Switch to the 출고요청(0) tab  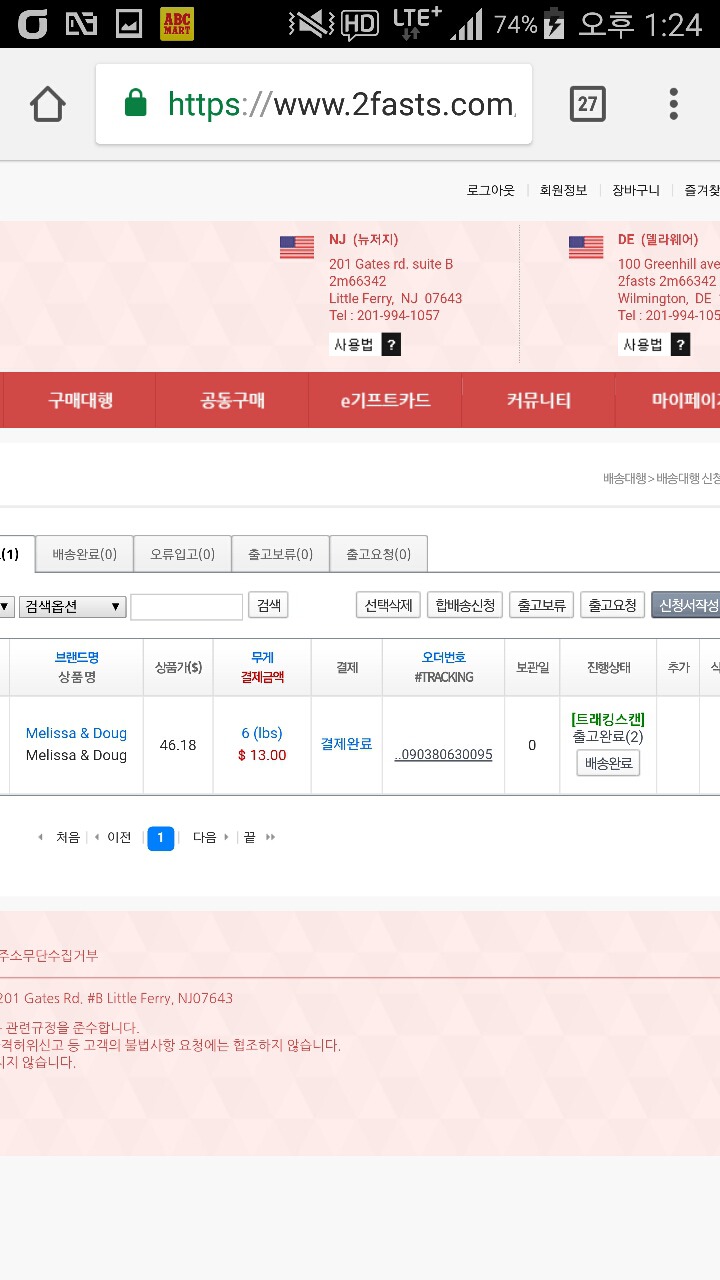(x=378, y=554)
